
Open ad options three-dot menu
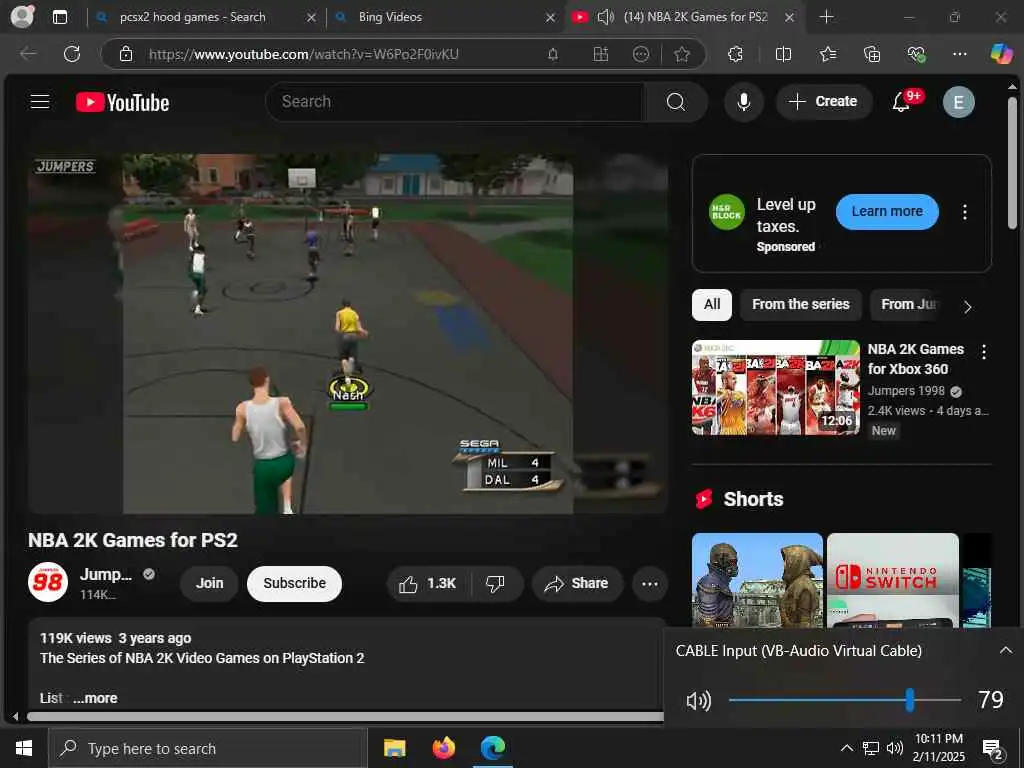click(965, 212)
